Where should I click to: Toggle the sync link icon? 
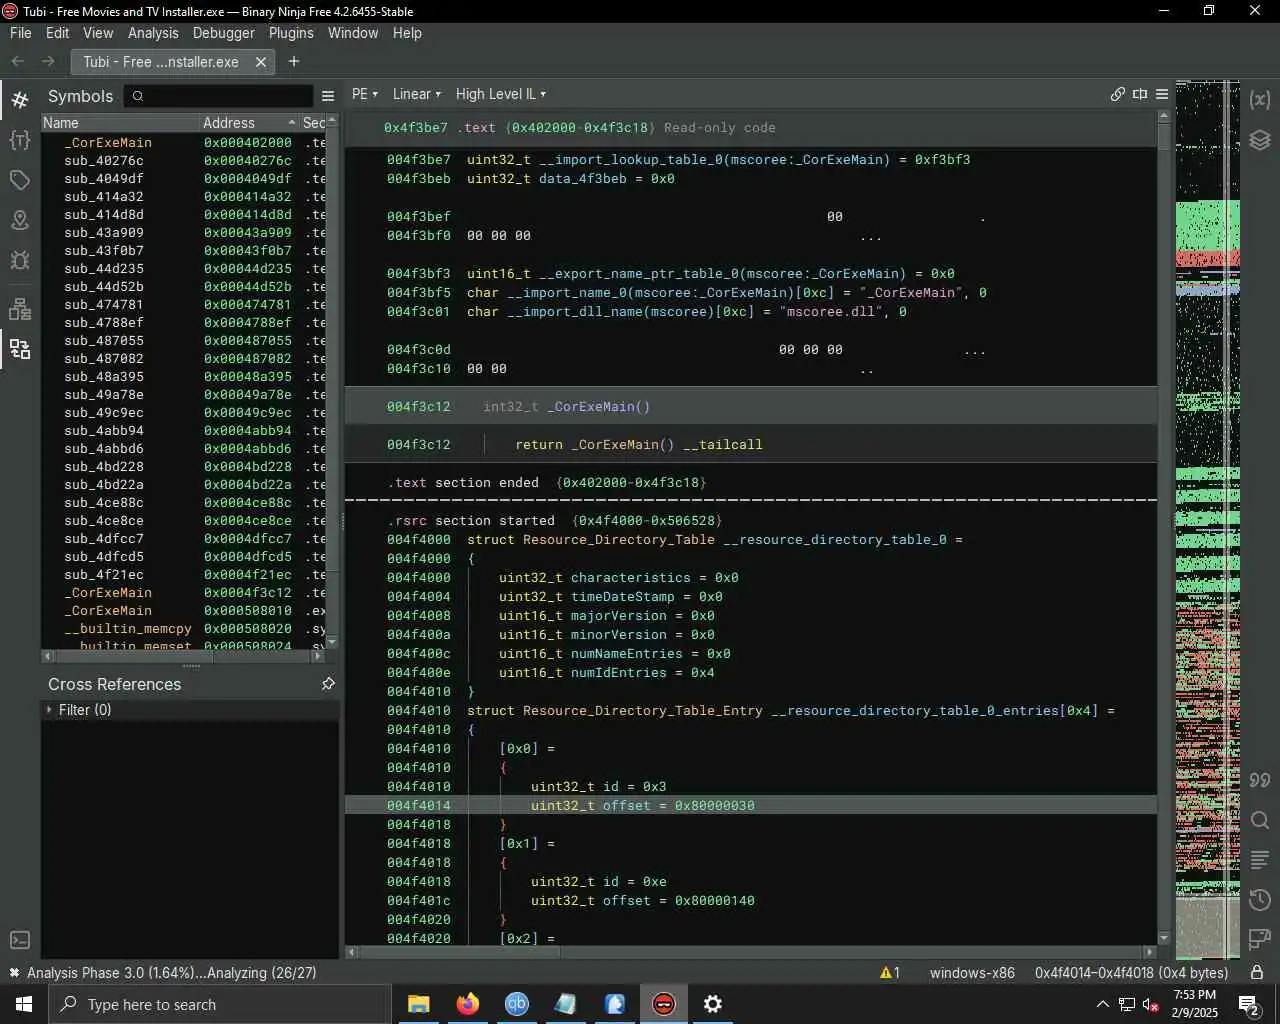click(x=1118, y=94)
